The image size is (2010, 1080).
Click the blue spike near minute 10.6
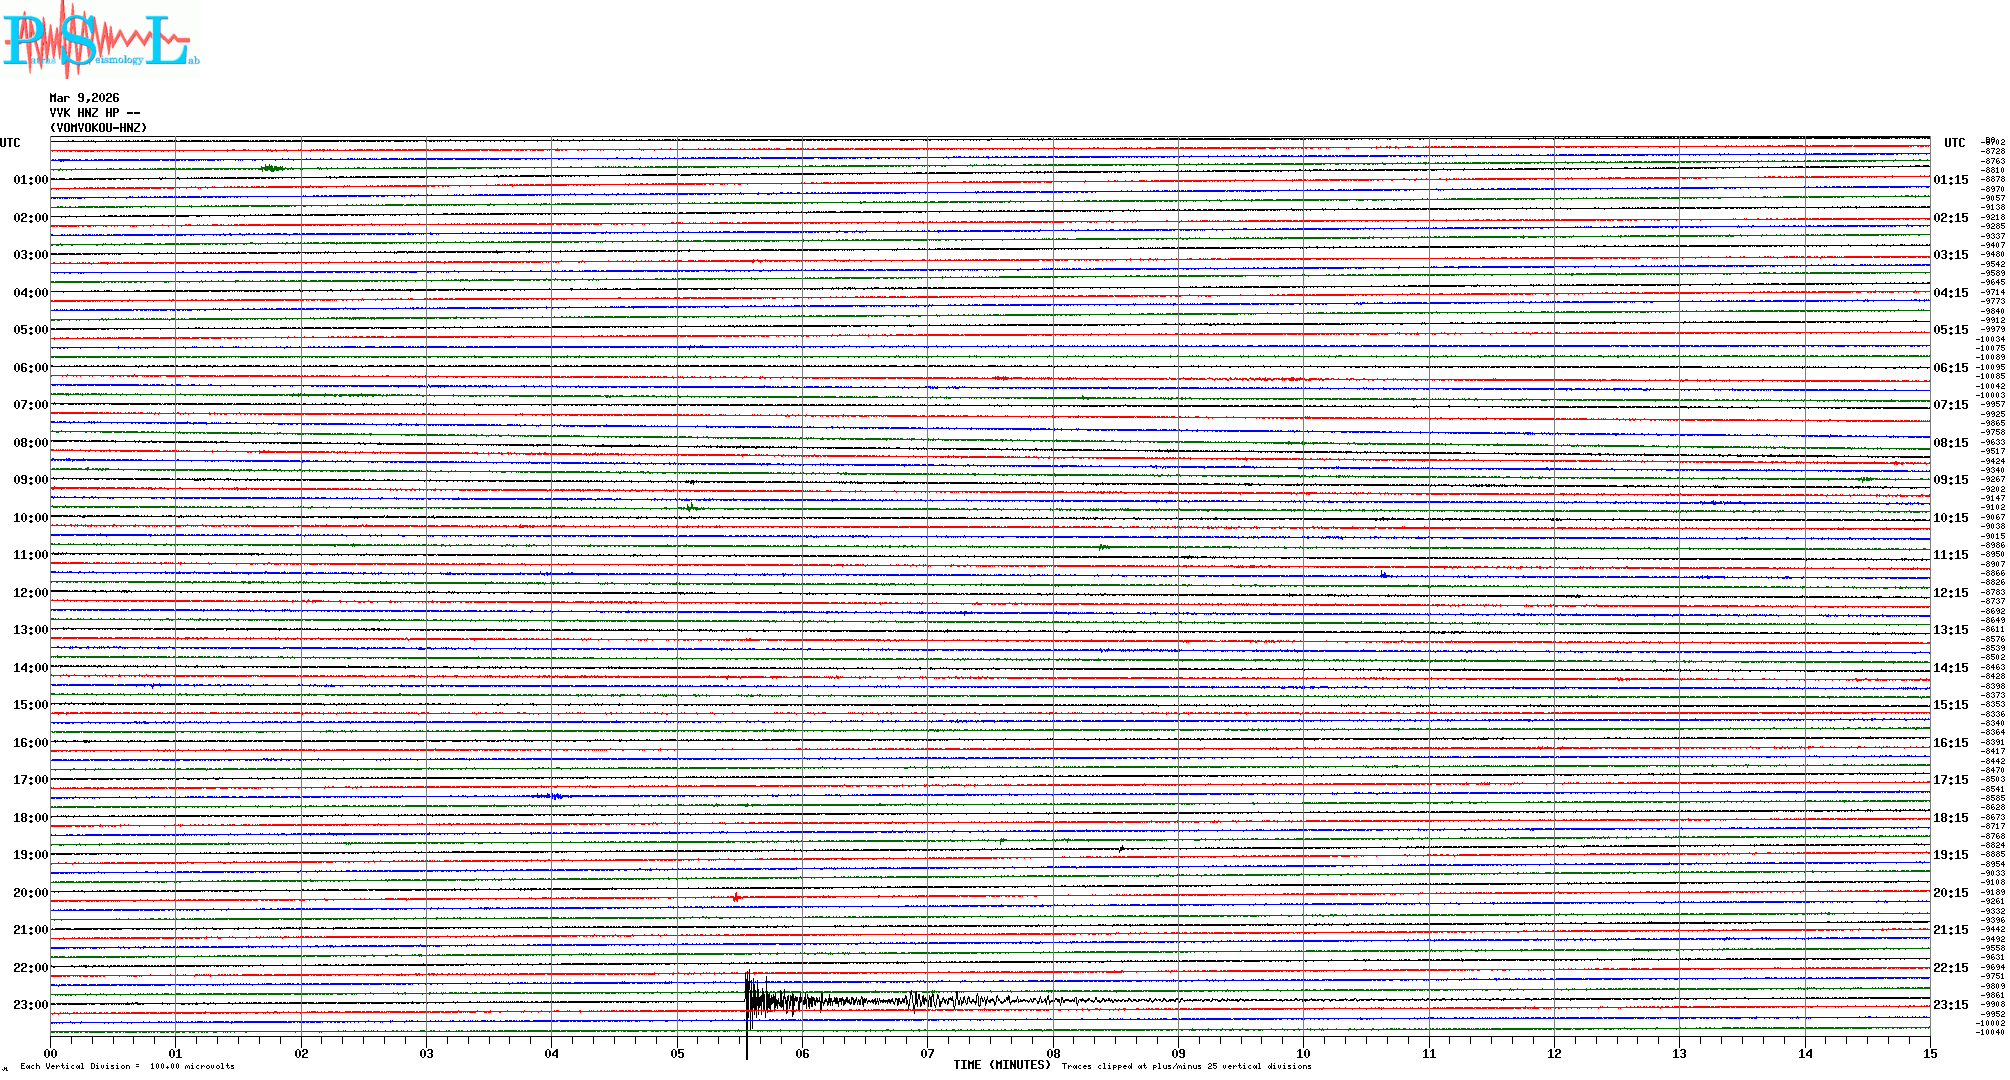pyautogui.click(x=1383, y=574)
